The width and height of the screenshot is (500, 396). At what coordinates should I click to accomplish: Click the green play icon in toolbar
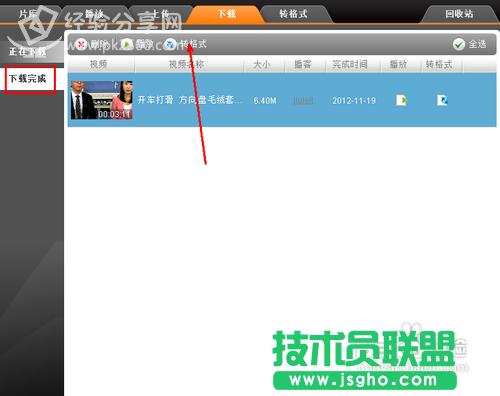point(126,44)
